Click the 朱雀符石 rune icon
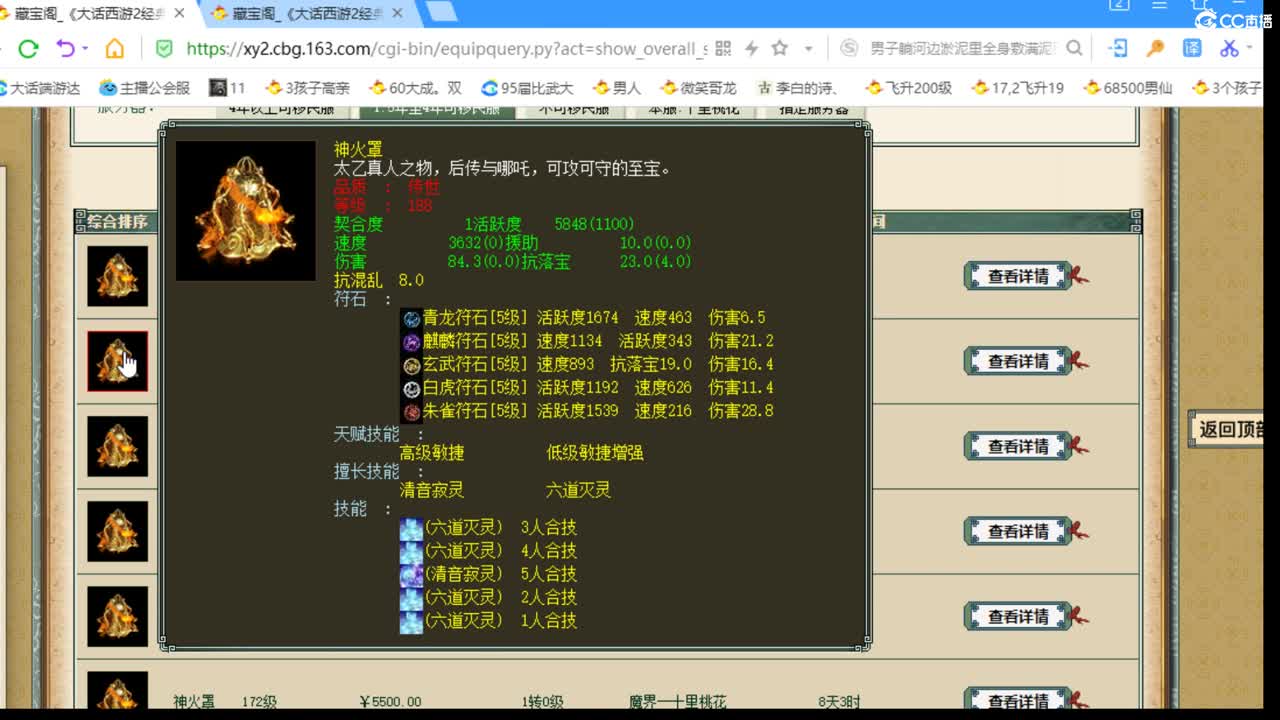 (x=411, y=411)
